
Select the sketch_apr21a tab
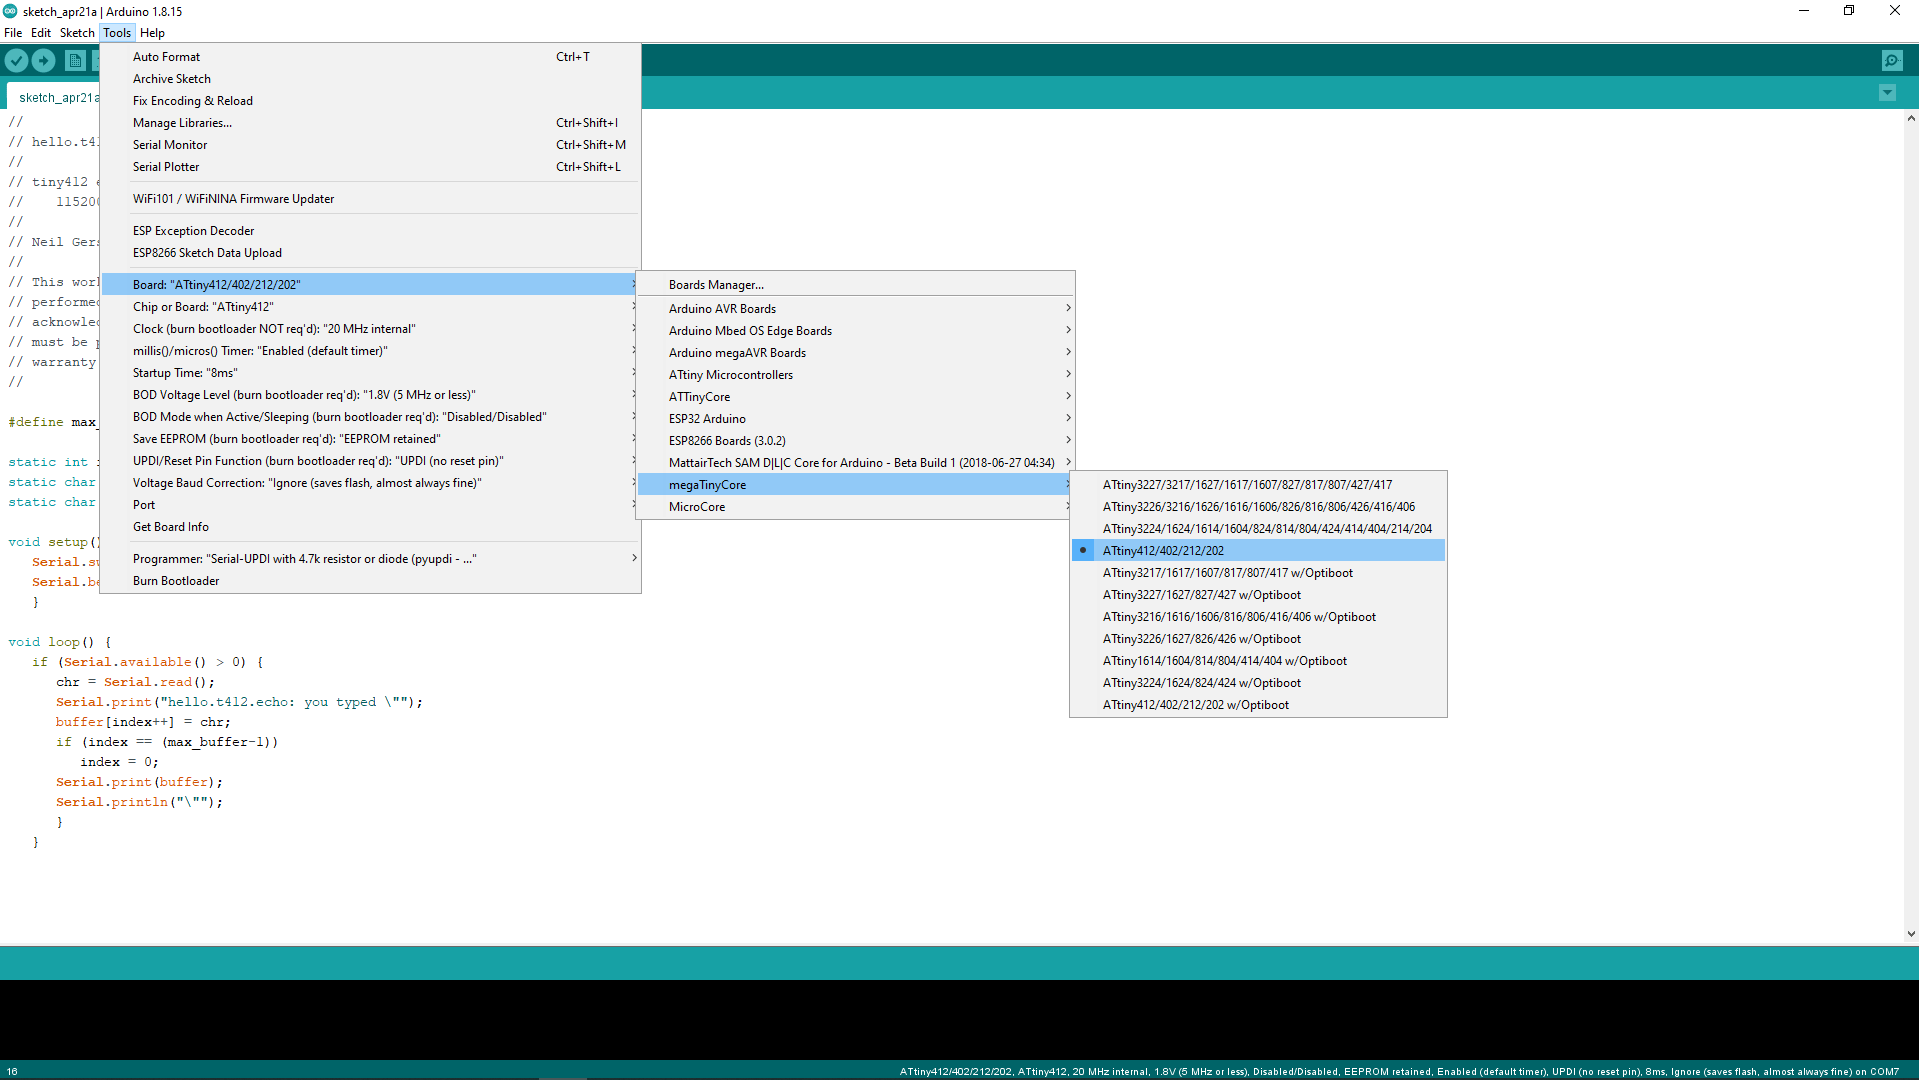click(x=55, y=97)
